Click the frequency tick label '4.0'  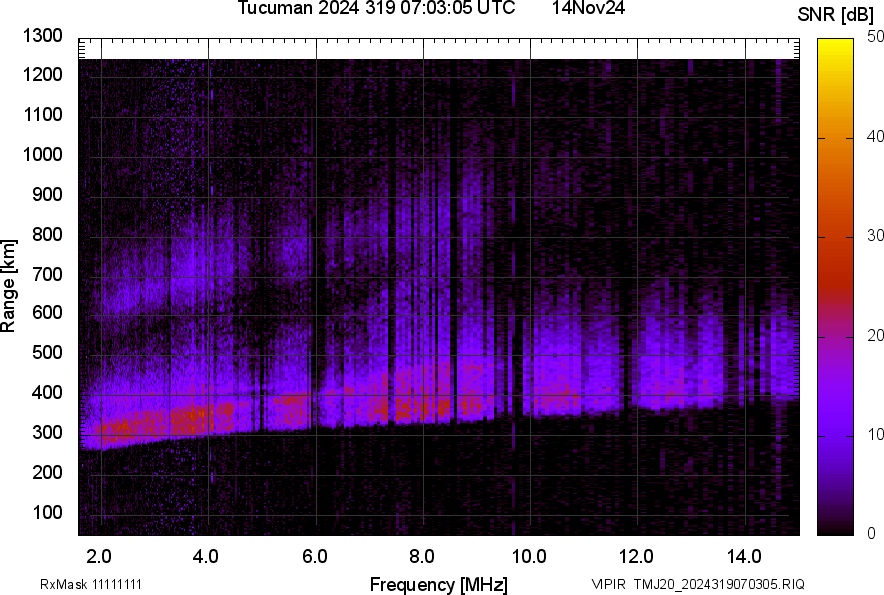pos(206,557)
